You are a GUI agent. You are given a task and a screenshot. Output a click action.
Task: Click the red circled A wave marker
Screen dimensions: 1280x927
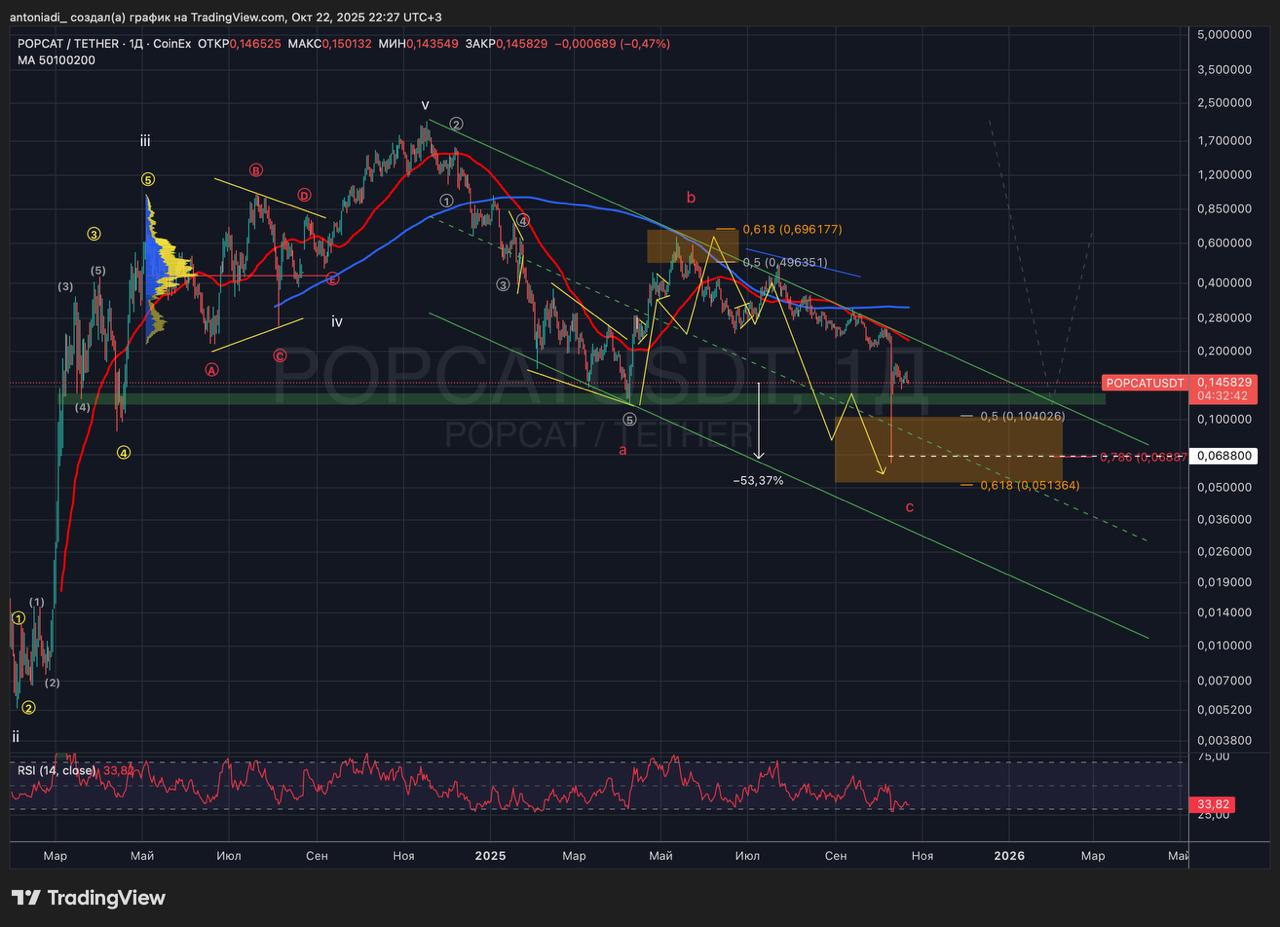(x=212, y=369)
